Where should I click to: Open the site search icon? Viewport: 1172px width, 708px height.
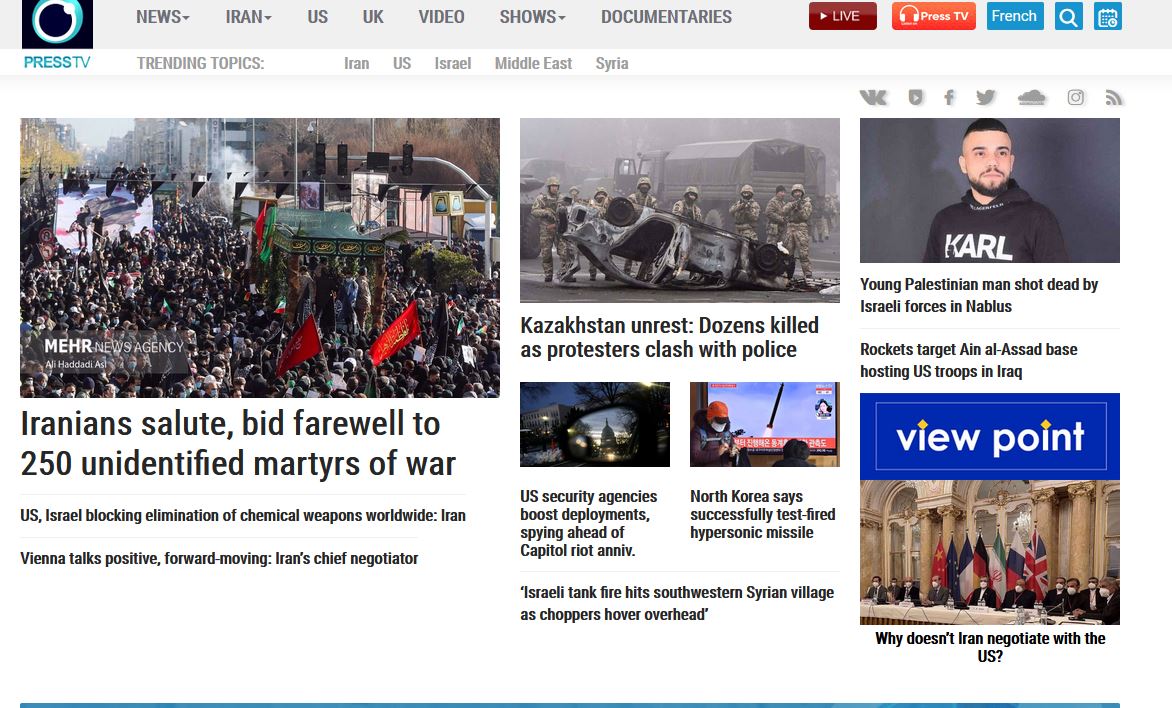pyautogui.click(x=1068, y=16)
